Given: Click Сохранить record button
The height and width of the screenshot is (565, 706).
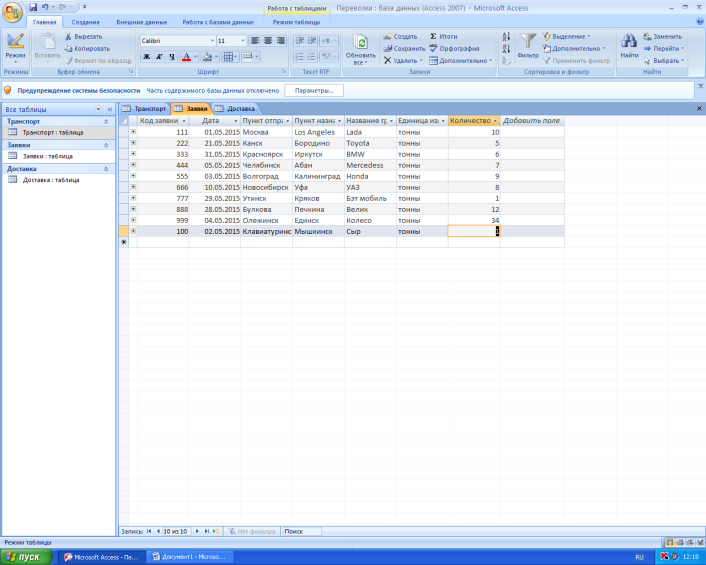Looking at the screenshot, I should coord(404,49).
